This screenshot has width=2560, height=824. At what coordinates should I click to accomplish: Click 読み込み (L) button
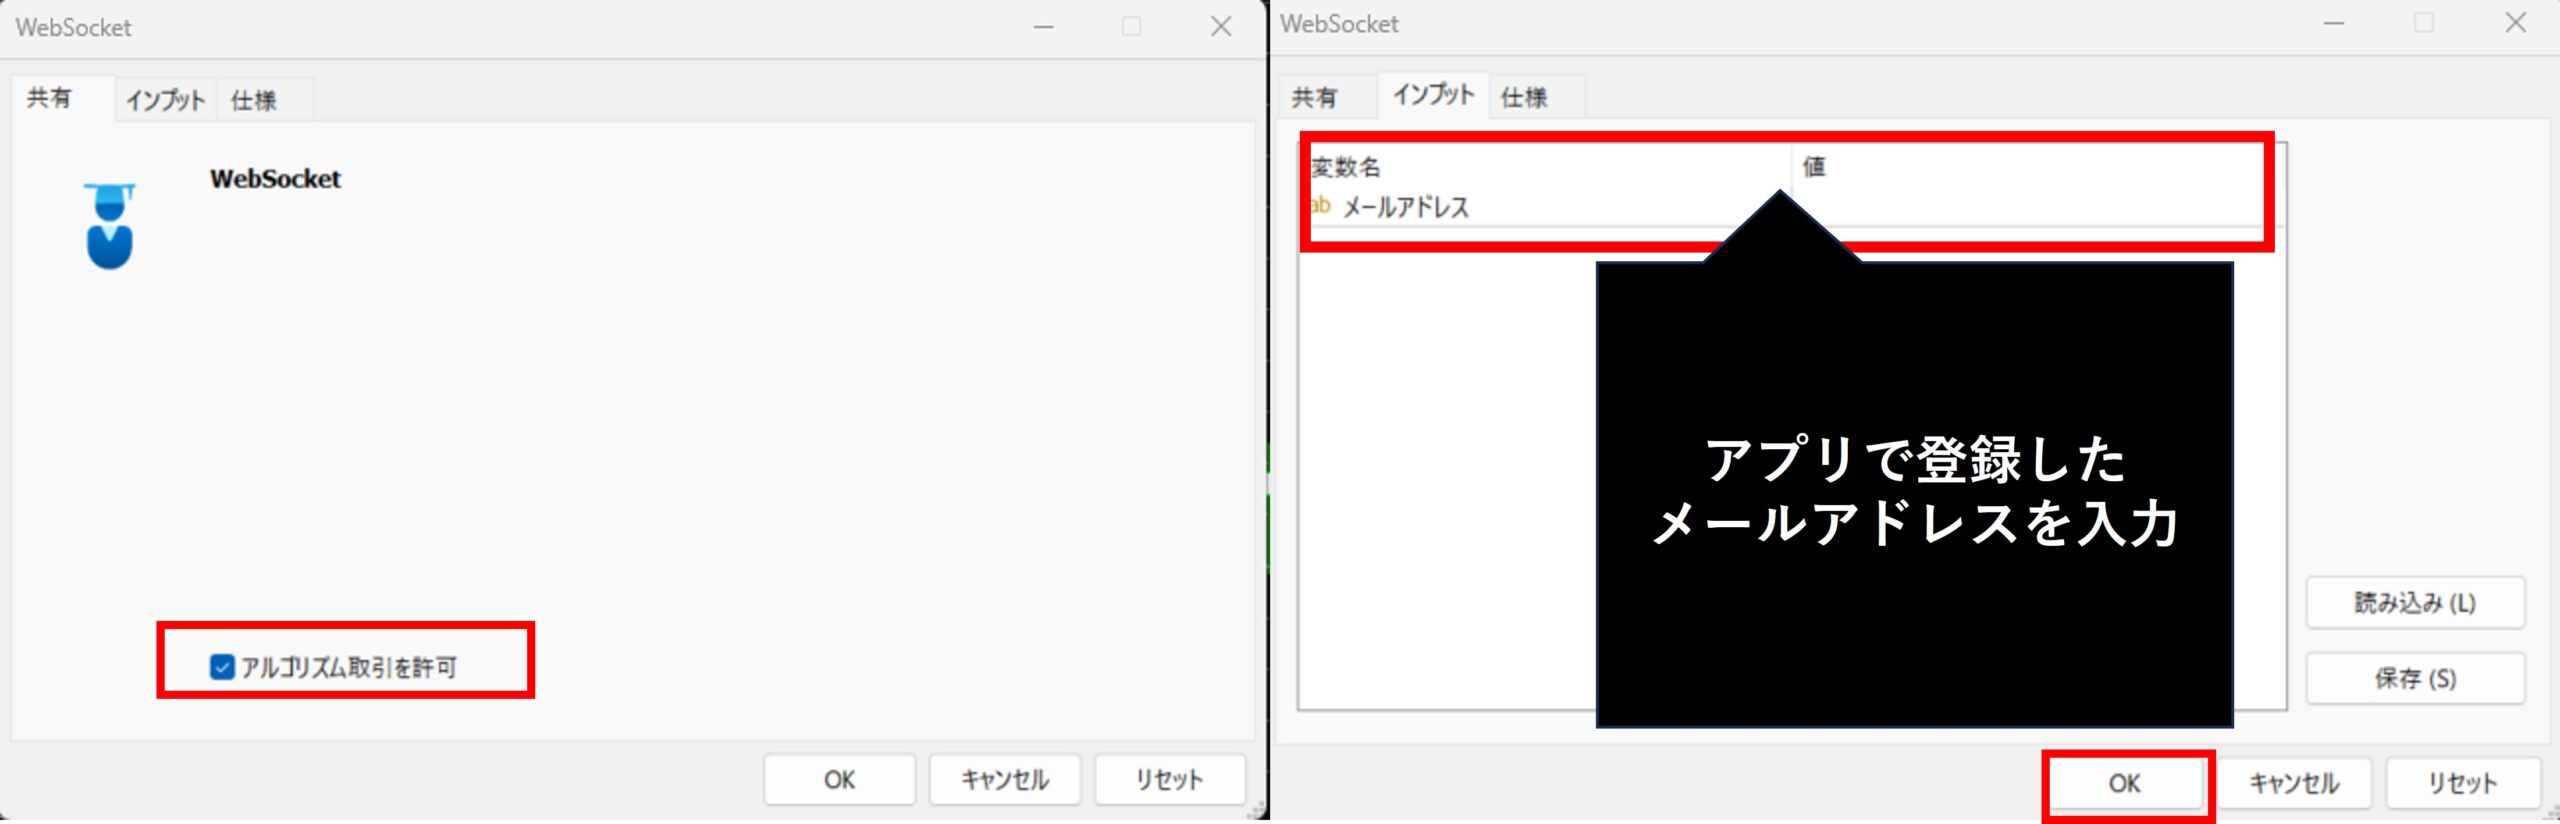[x=2415, y=603]
